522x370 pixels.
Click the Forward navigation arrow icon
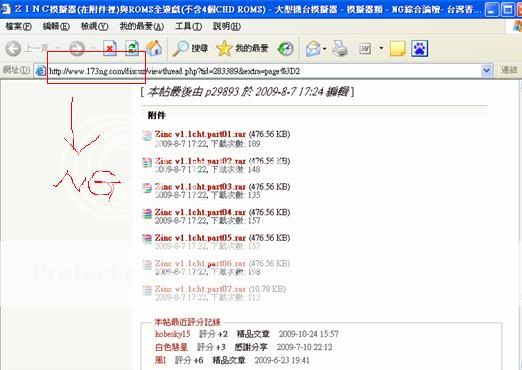[x=77, y=49]
